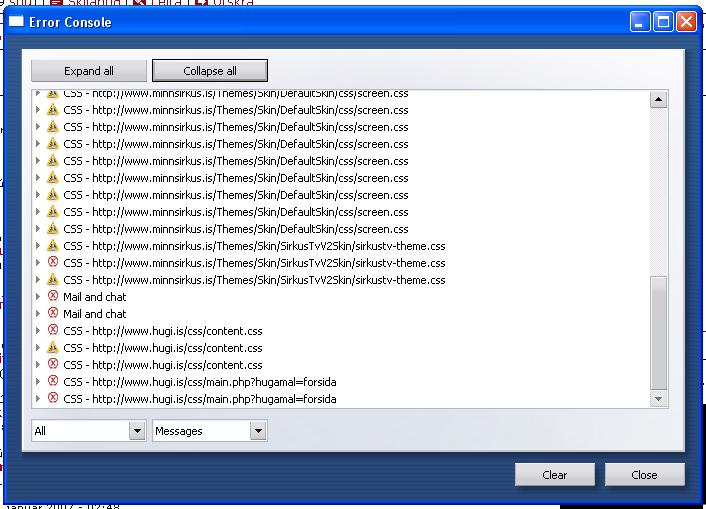This screenshot has width=706, height=509.
Task: Open the Messages severity dropdown
Action: click(258, 431)
